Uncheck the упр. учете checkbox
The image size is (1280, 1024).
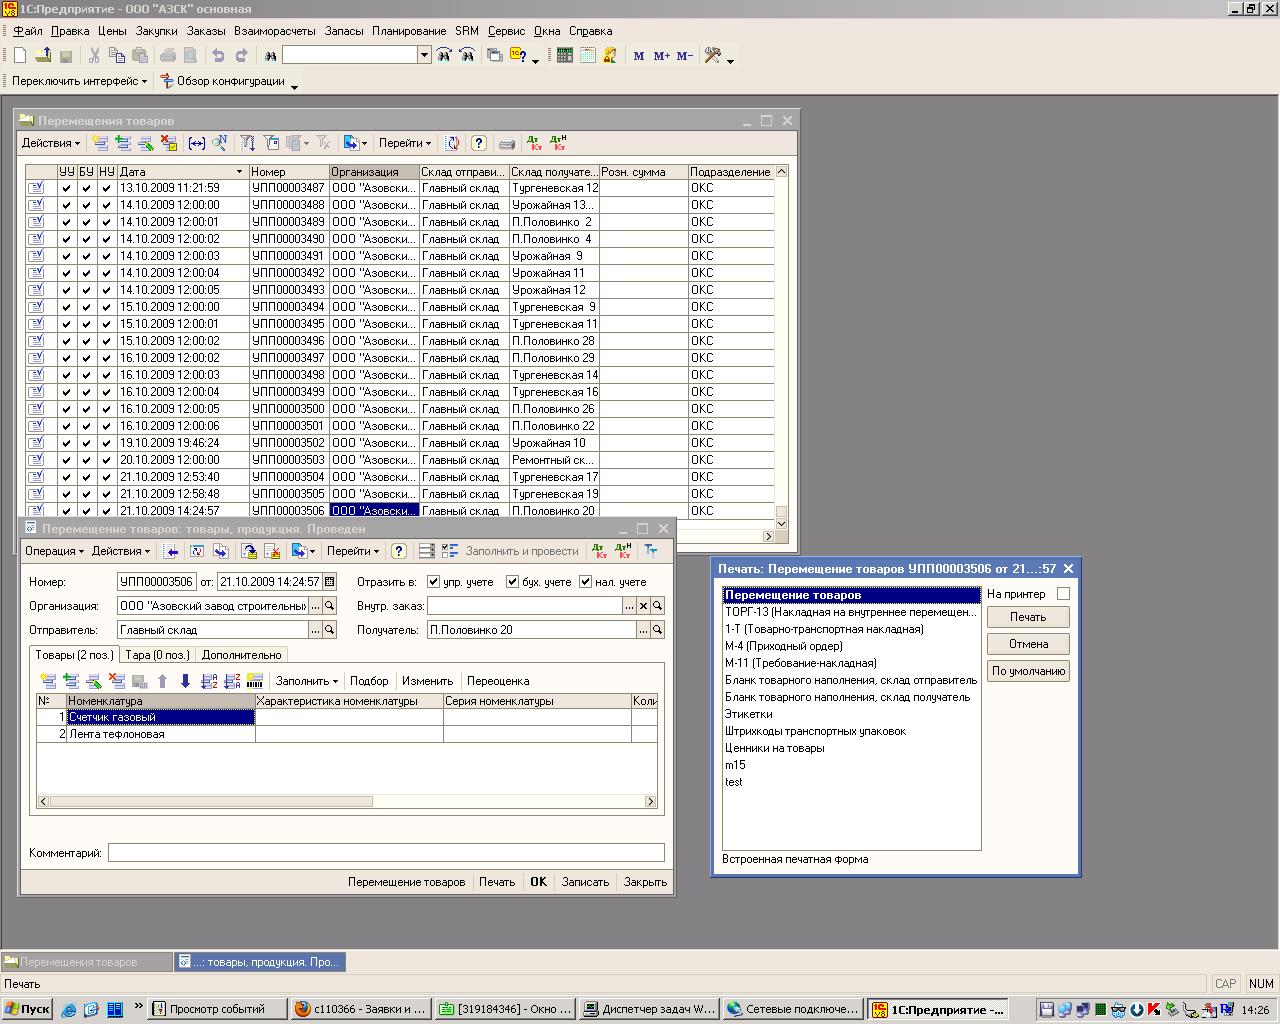(x=434, y=582)
